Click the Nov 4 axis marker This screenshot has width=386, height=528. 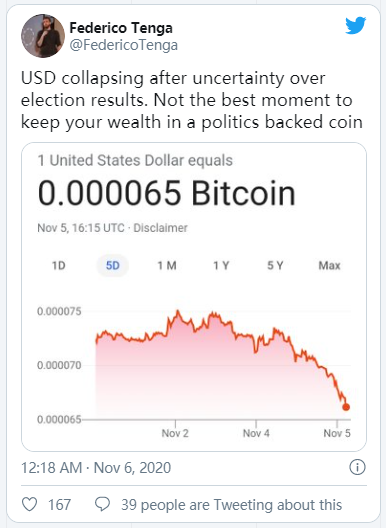[256, 433]
